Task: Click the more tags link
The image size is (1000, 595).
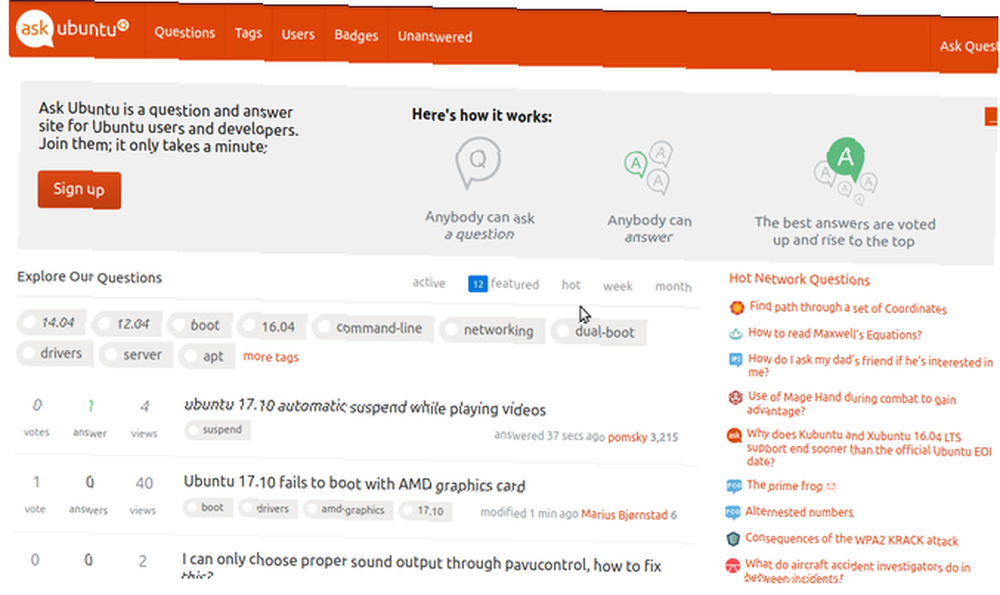Action: coord(270,356)
